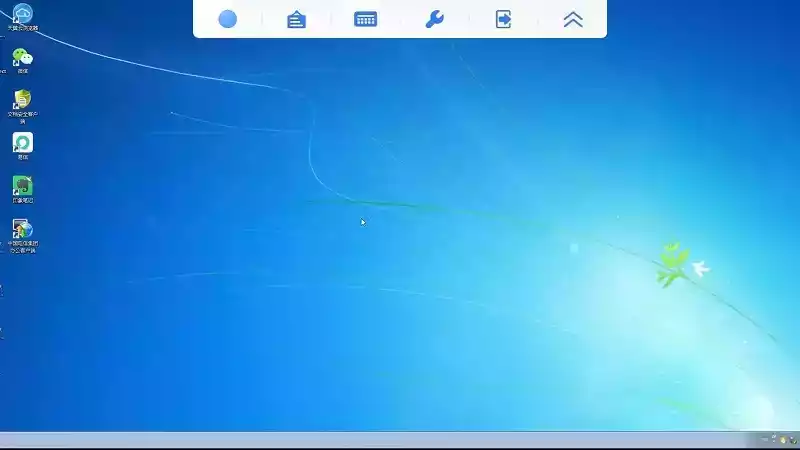Select the 天翼云浏览器 cloud desktop shortcut

tap(22, 14)
